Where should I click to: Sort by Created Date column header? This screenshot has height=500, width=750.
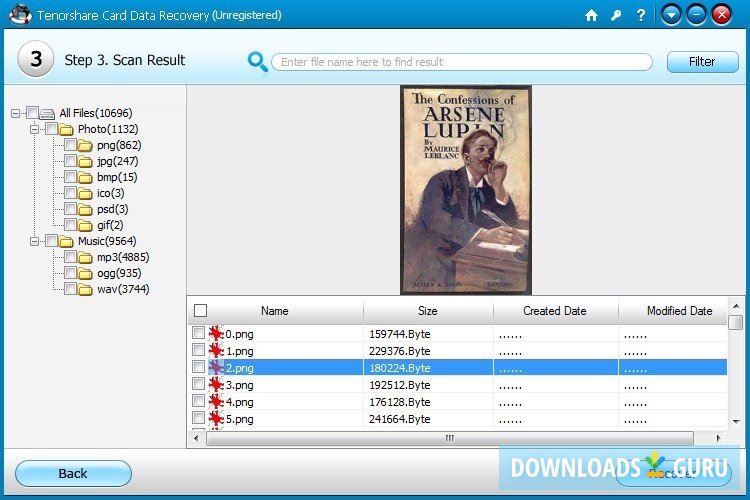[x=555, y=311]
